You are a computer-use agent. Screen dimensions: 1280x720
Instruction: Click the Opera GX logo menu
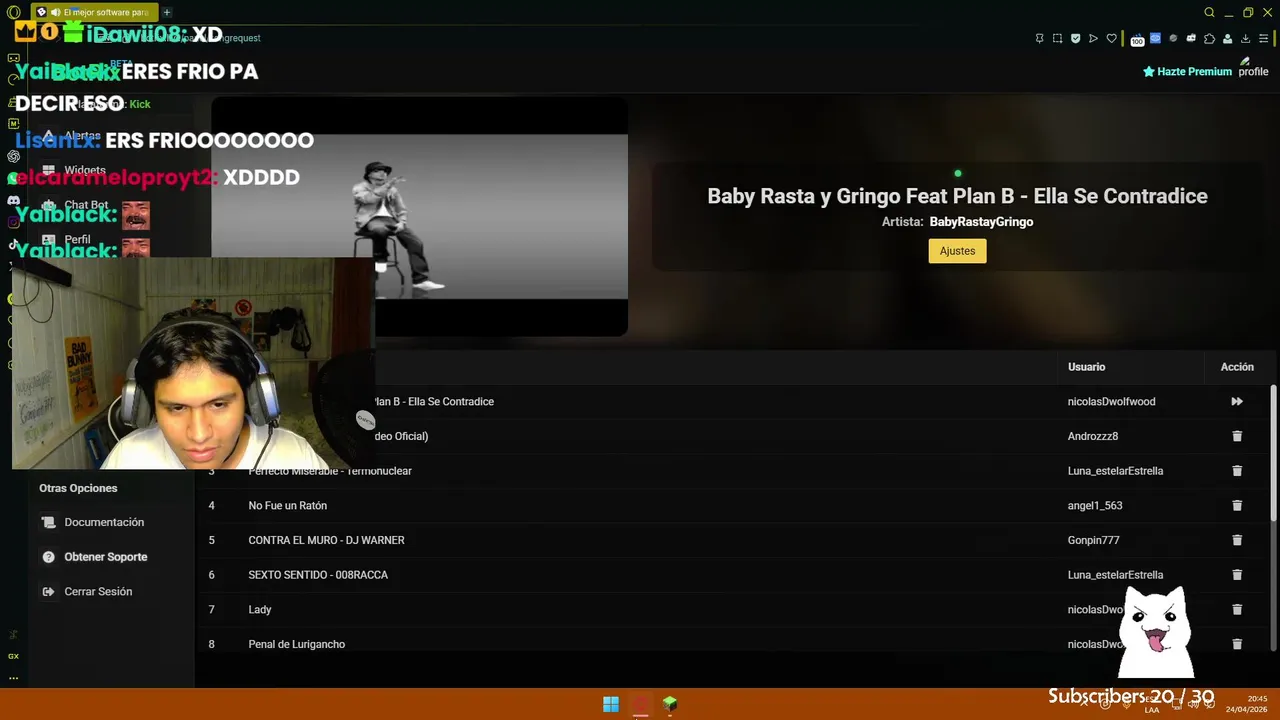pos(13,12)
